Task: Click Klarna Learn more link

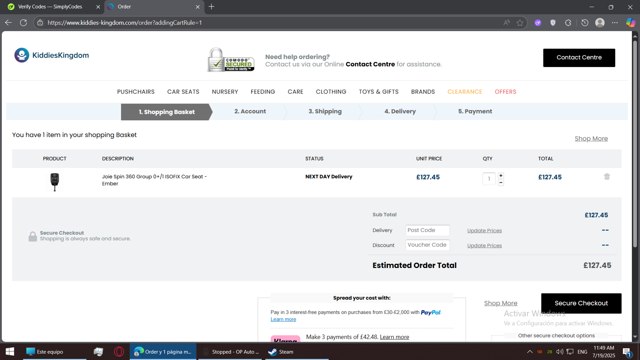Action: (x=394, y=337)
